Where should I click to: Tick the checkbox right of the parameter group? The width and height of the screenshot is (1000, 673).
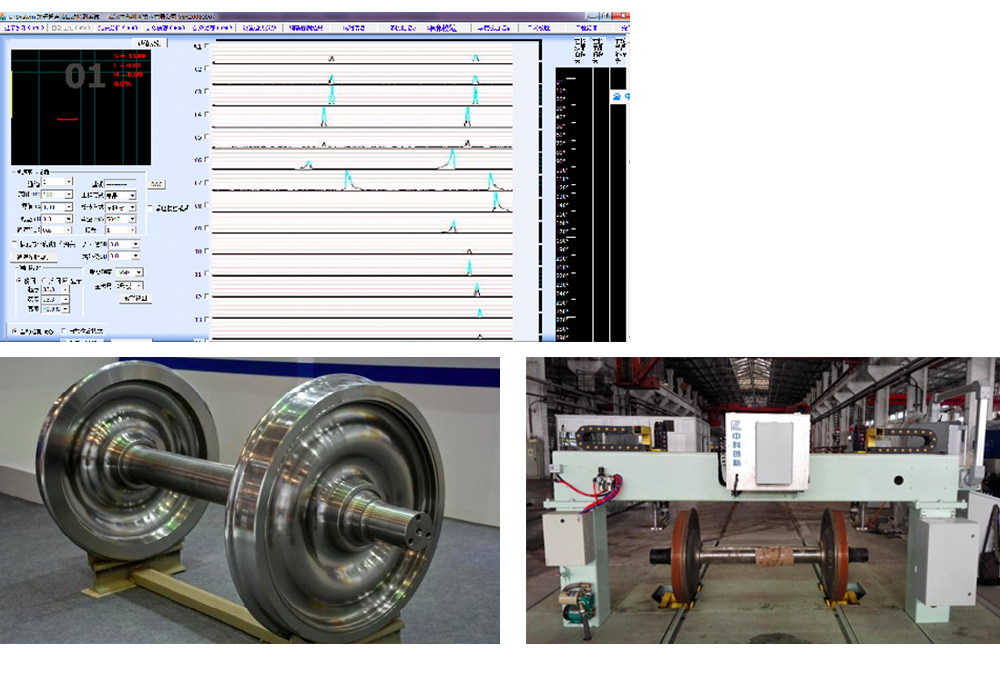pyautogui.click(x=151, y=207)
